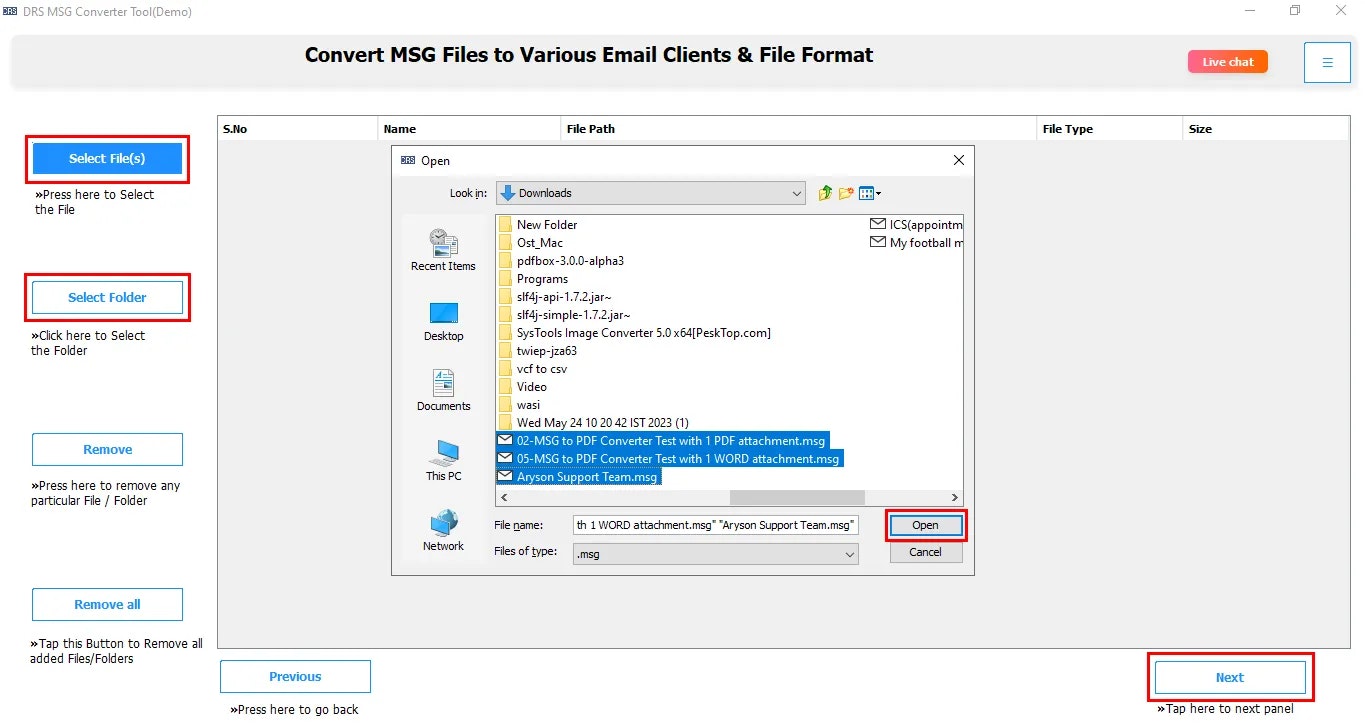This screenshot has width=1365, height=727.
Task: Go to Documents shortcut
Action: pos(443,391)
